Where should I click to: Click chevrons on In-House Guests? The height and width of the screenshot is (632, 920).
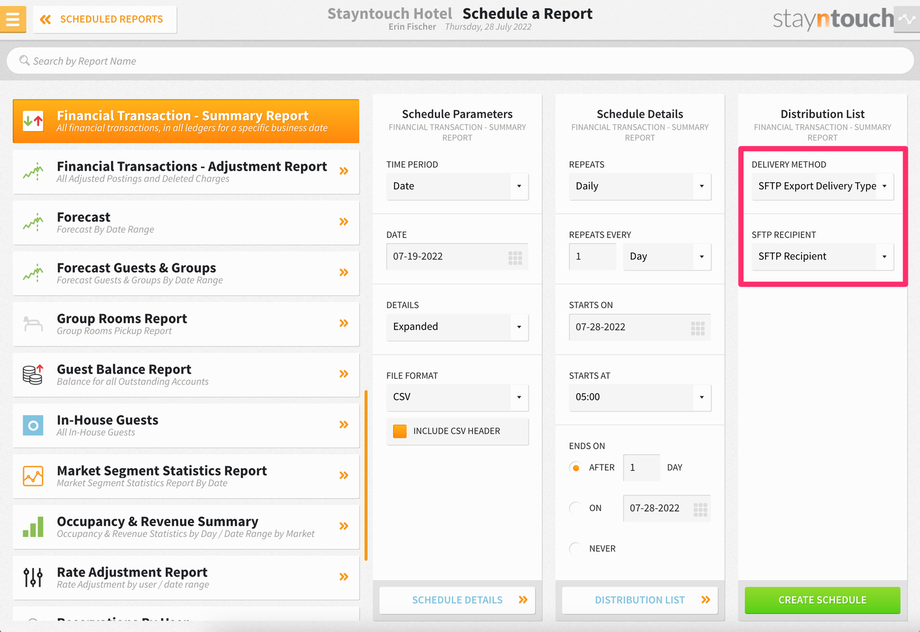[344, 424]
